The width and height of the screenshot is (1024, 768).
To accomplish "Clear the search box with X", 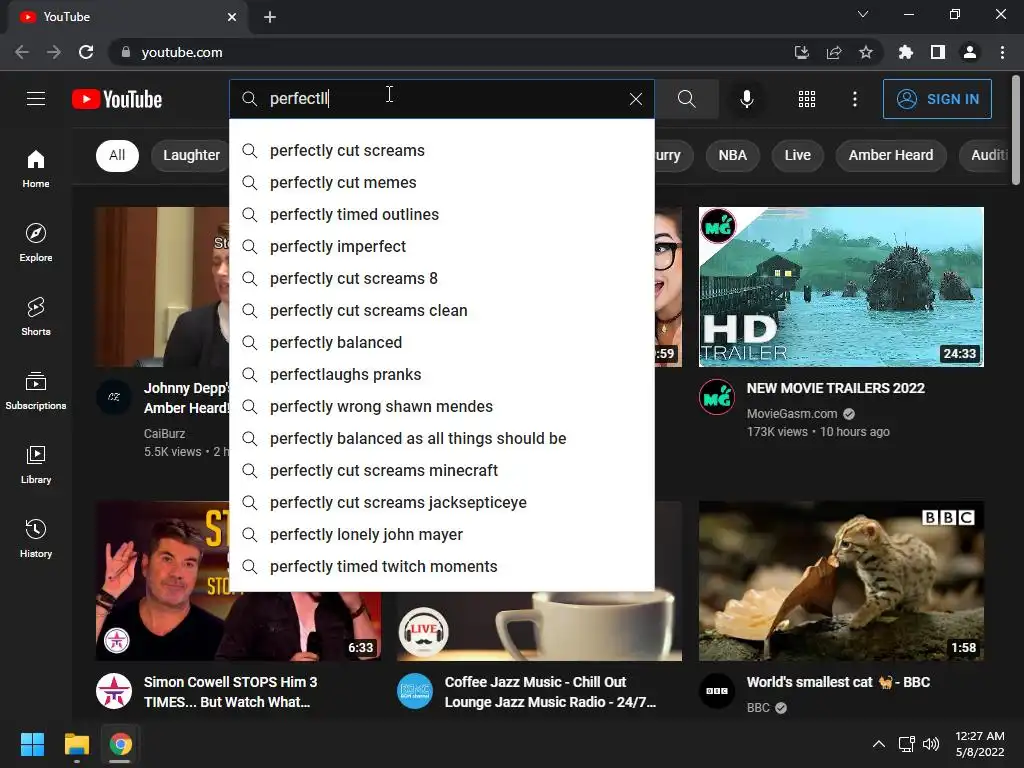I will coord(635,99).
